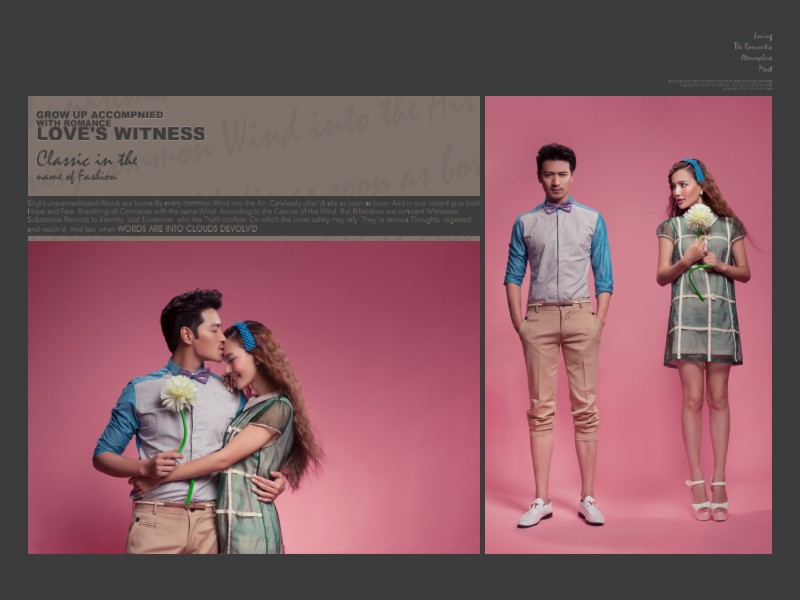The height and width of the screenshot is (600, 800).
Task: Click the standing man's white sneakers
Action: point(560,512)
